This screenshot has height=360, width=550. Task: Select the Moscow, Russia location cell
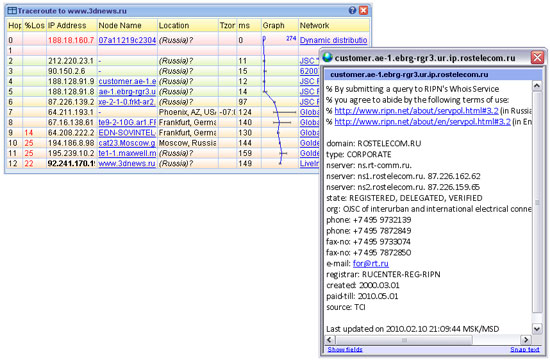click(x=187, y=143)
